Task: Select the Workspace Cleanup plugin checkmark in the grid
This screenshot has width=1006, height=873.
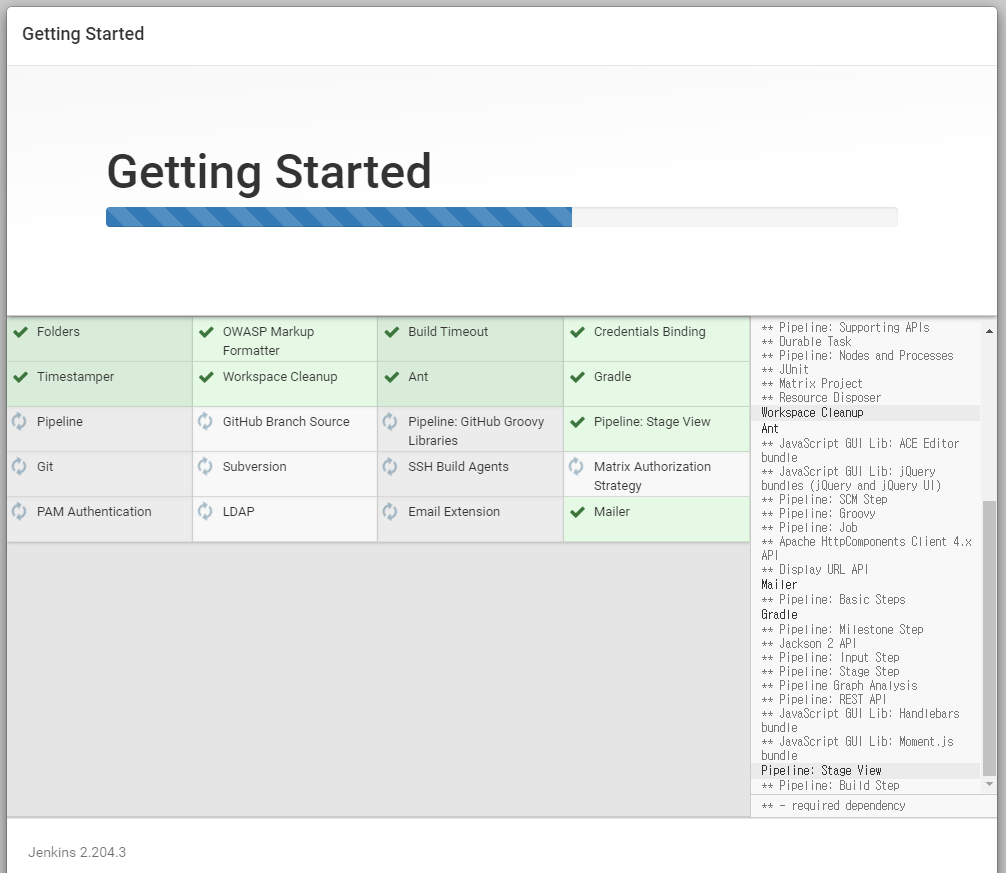Action: (206, 377)
